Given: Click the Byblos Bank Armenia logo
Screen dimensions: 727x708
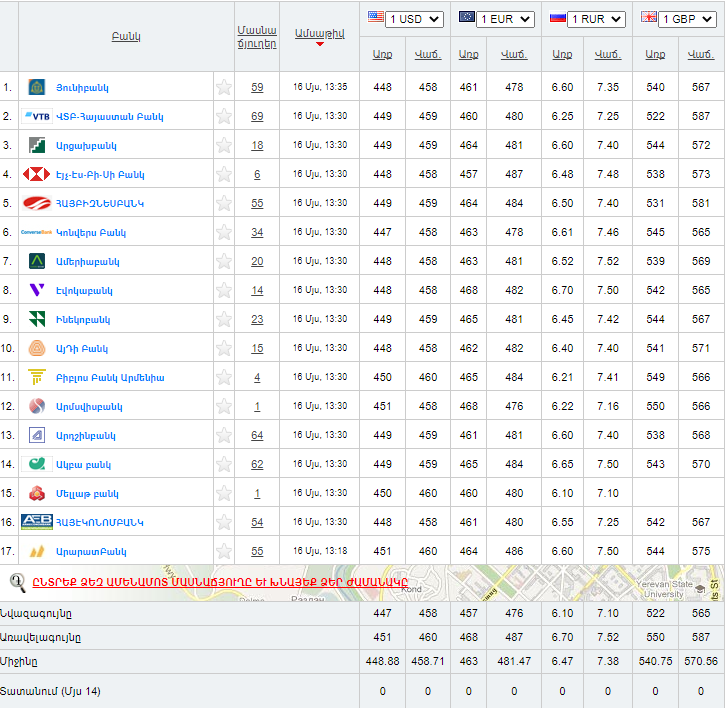Looking at the screenshot, I should pyautogui.click(x=37, y=377).
